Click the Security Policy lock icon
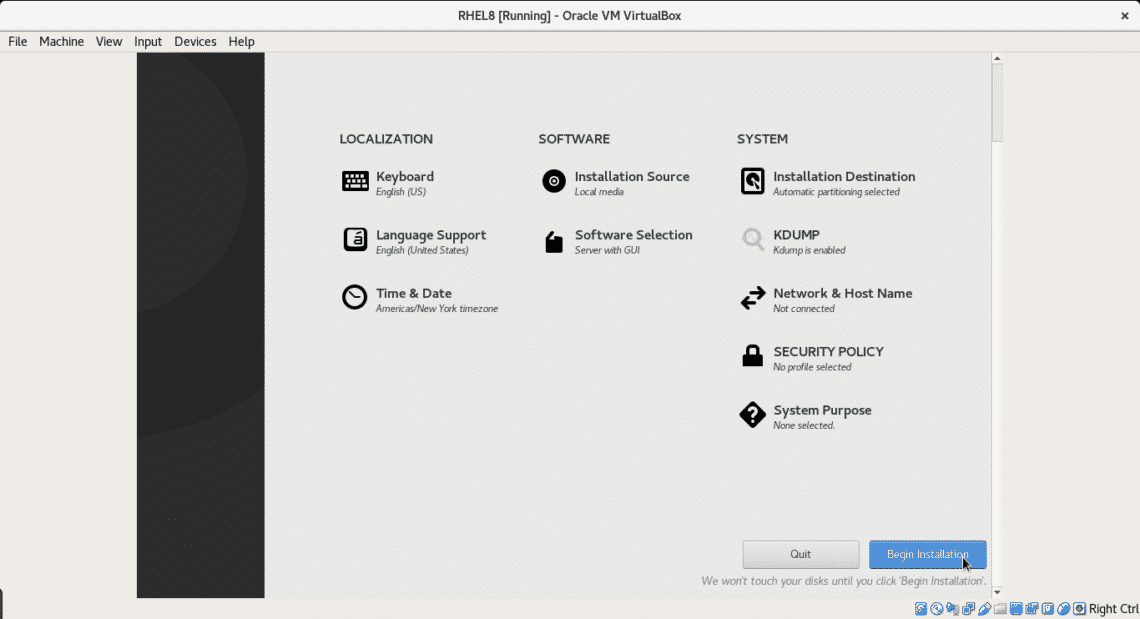The width and height of the screenshot is (1140, 619). coord(752,356)
